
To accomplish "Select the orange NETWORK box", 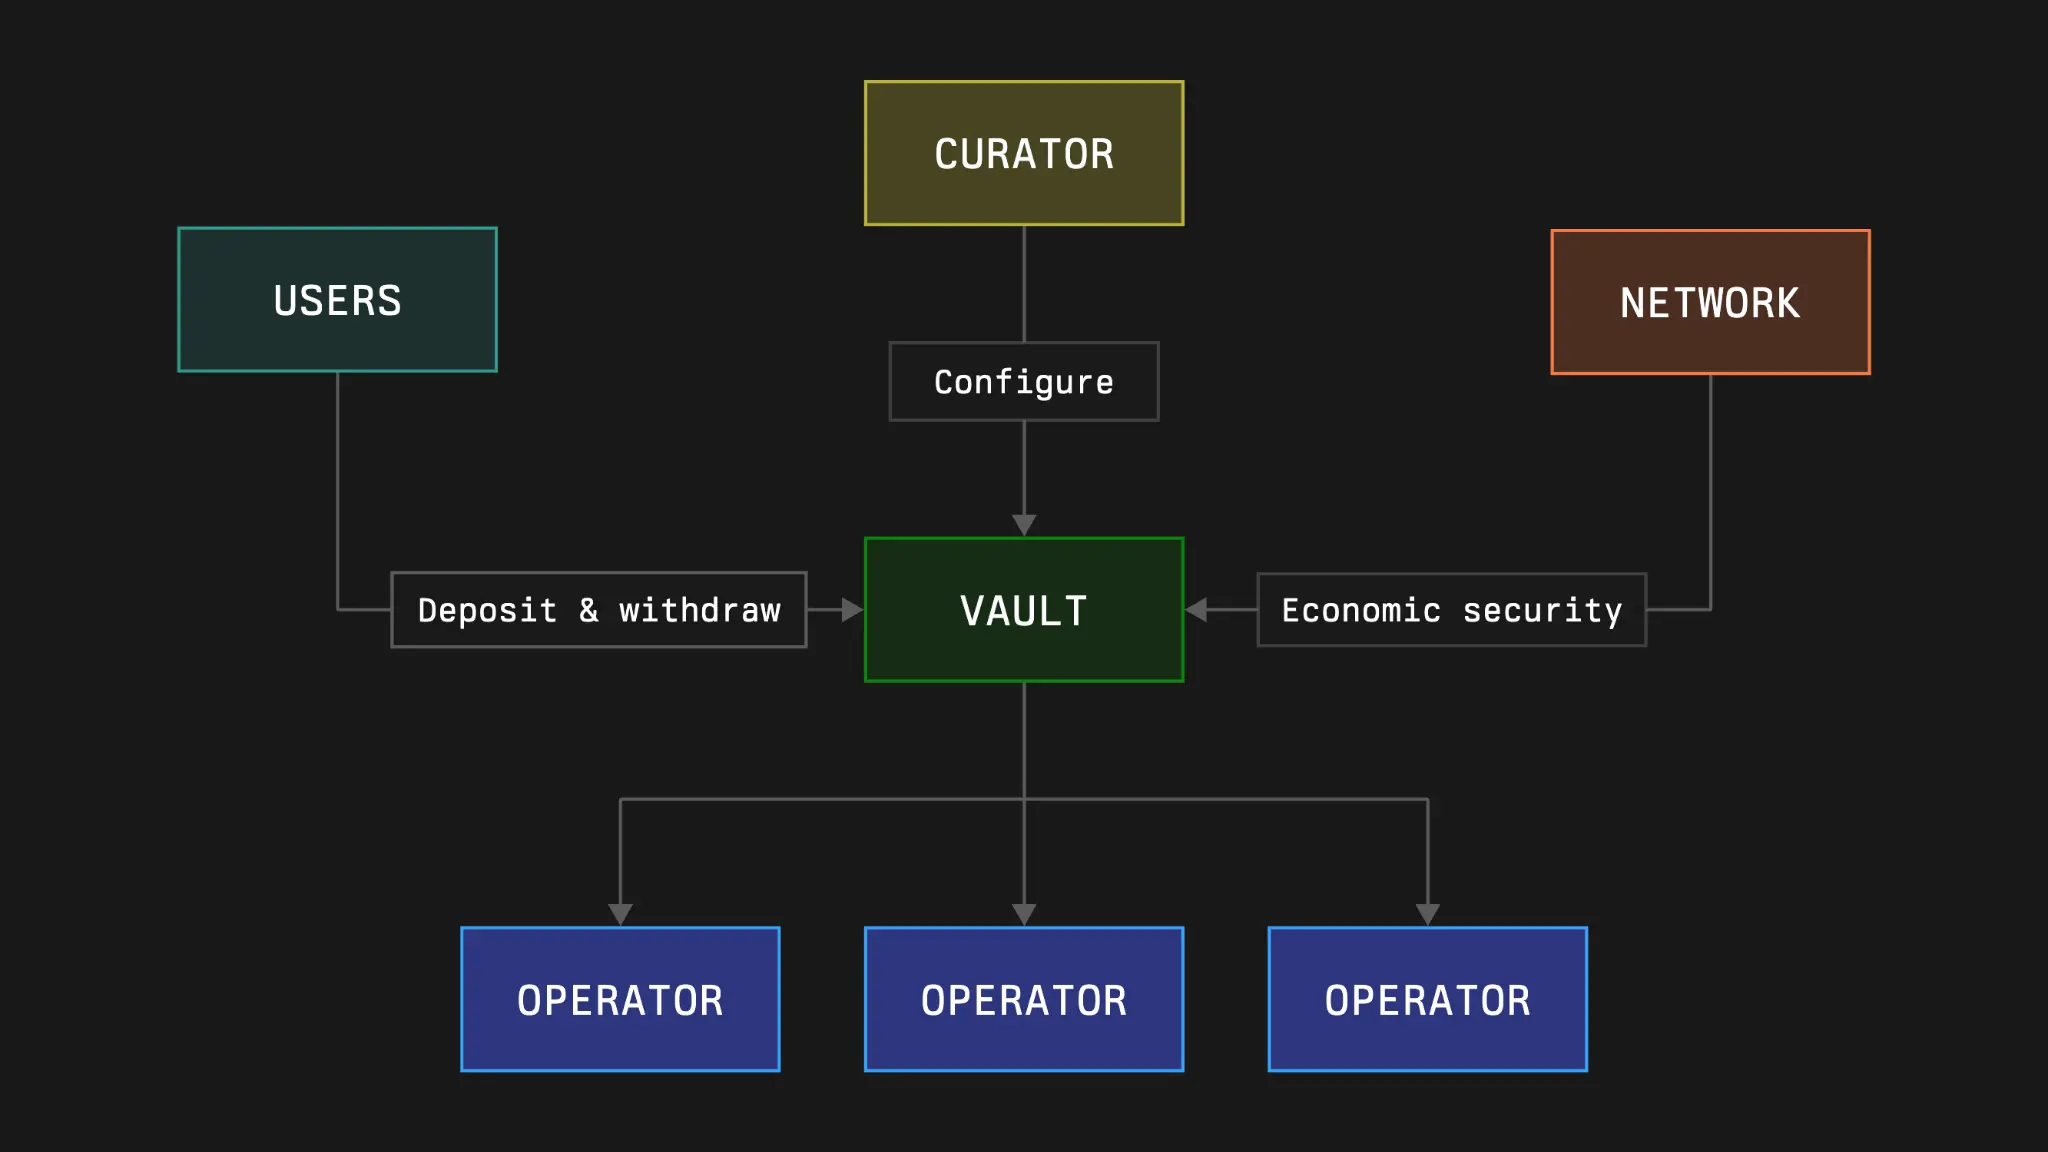I will pyautogui.click(x=1710, y=302).
